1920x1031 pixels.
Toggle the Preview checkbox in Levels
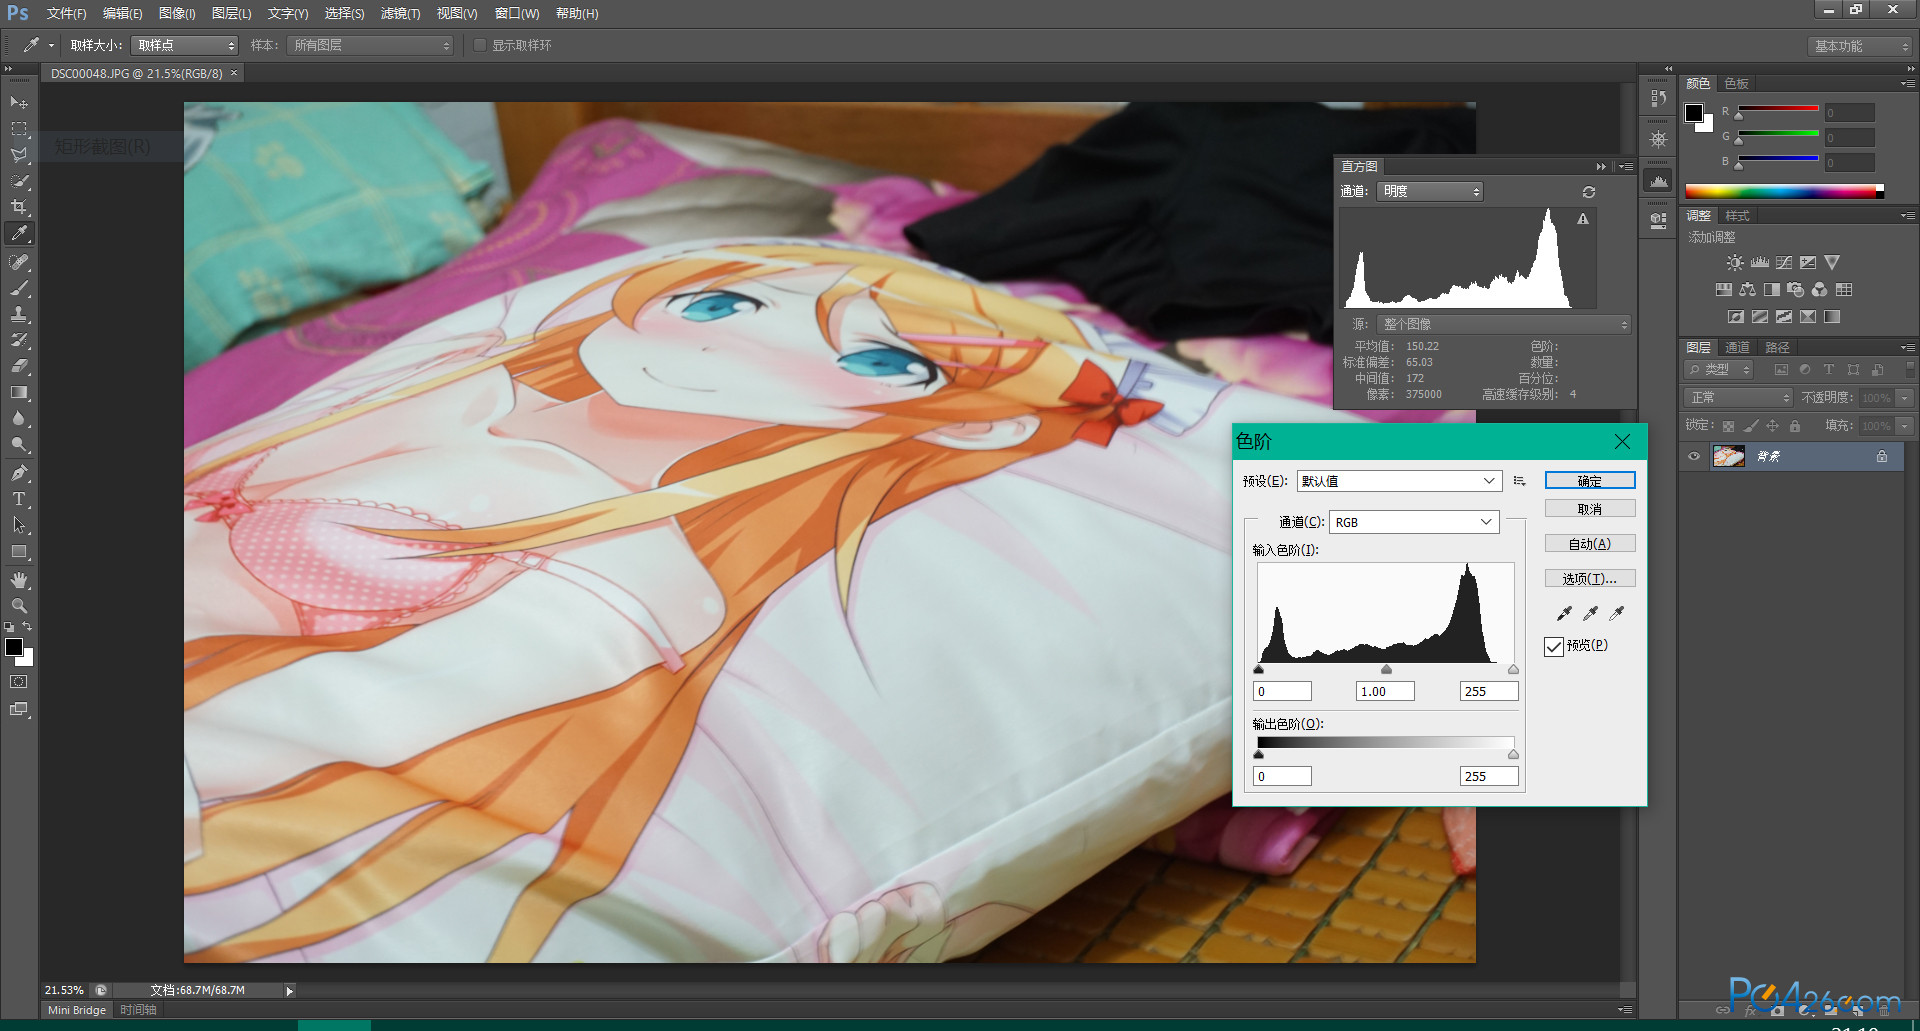coord(1554,647)
